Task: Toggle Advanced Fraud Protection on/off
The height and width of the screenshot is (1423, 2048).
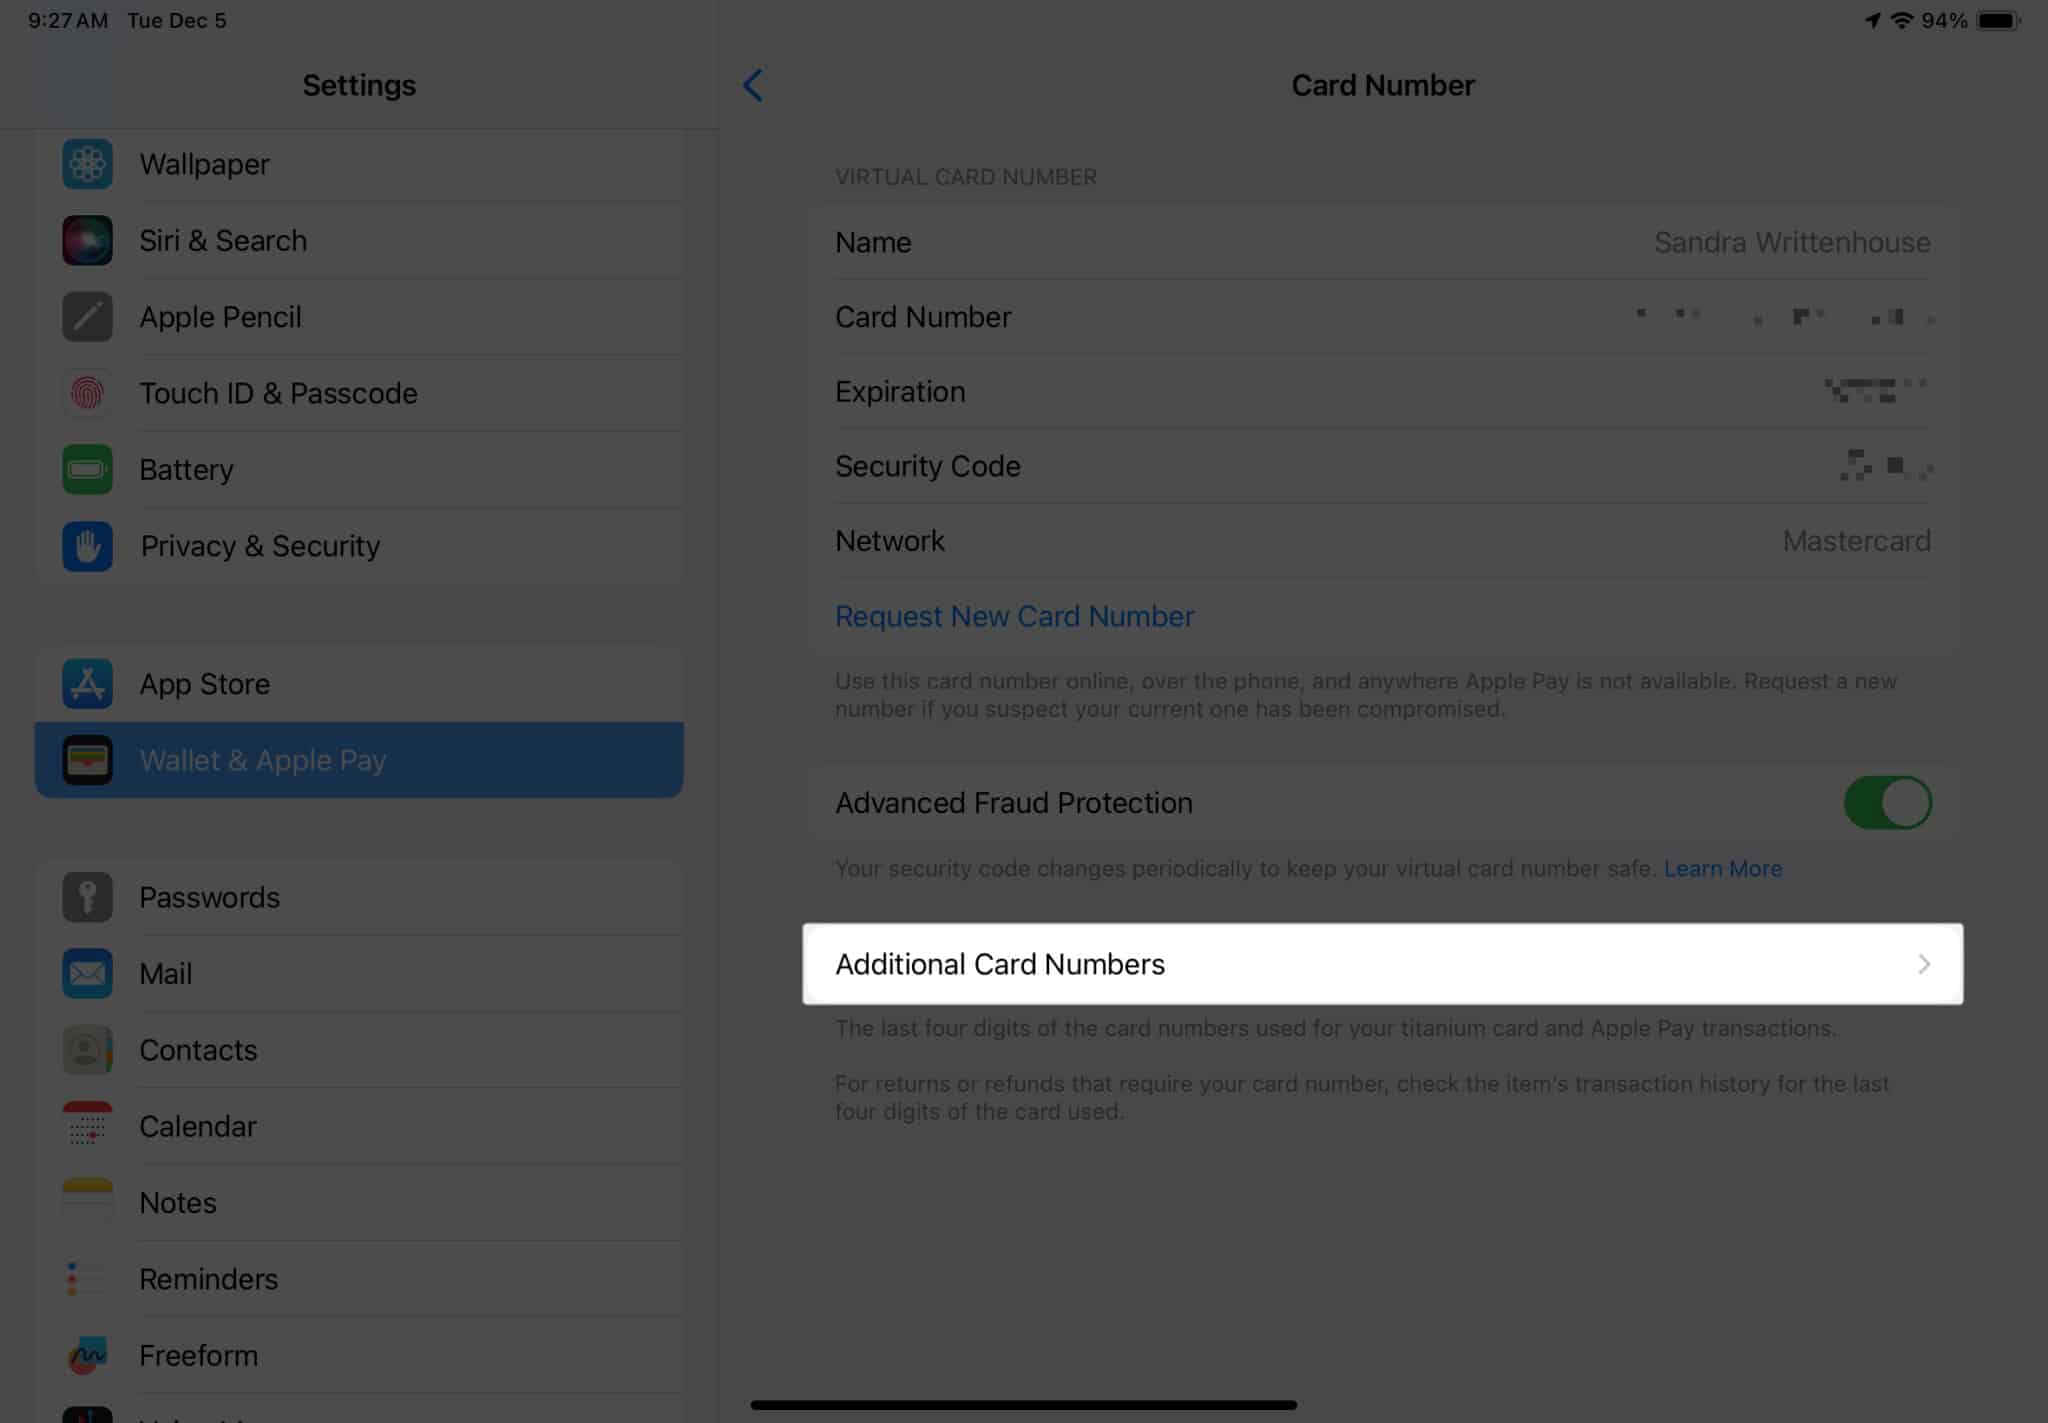Action: pos(1888,802)
